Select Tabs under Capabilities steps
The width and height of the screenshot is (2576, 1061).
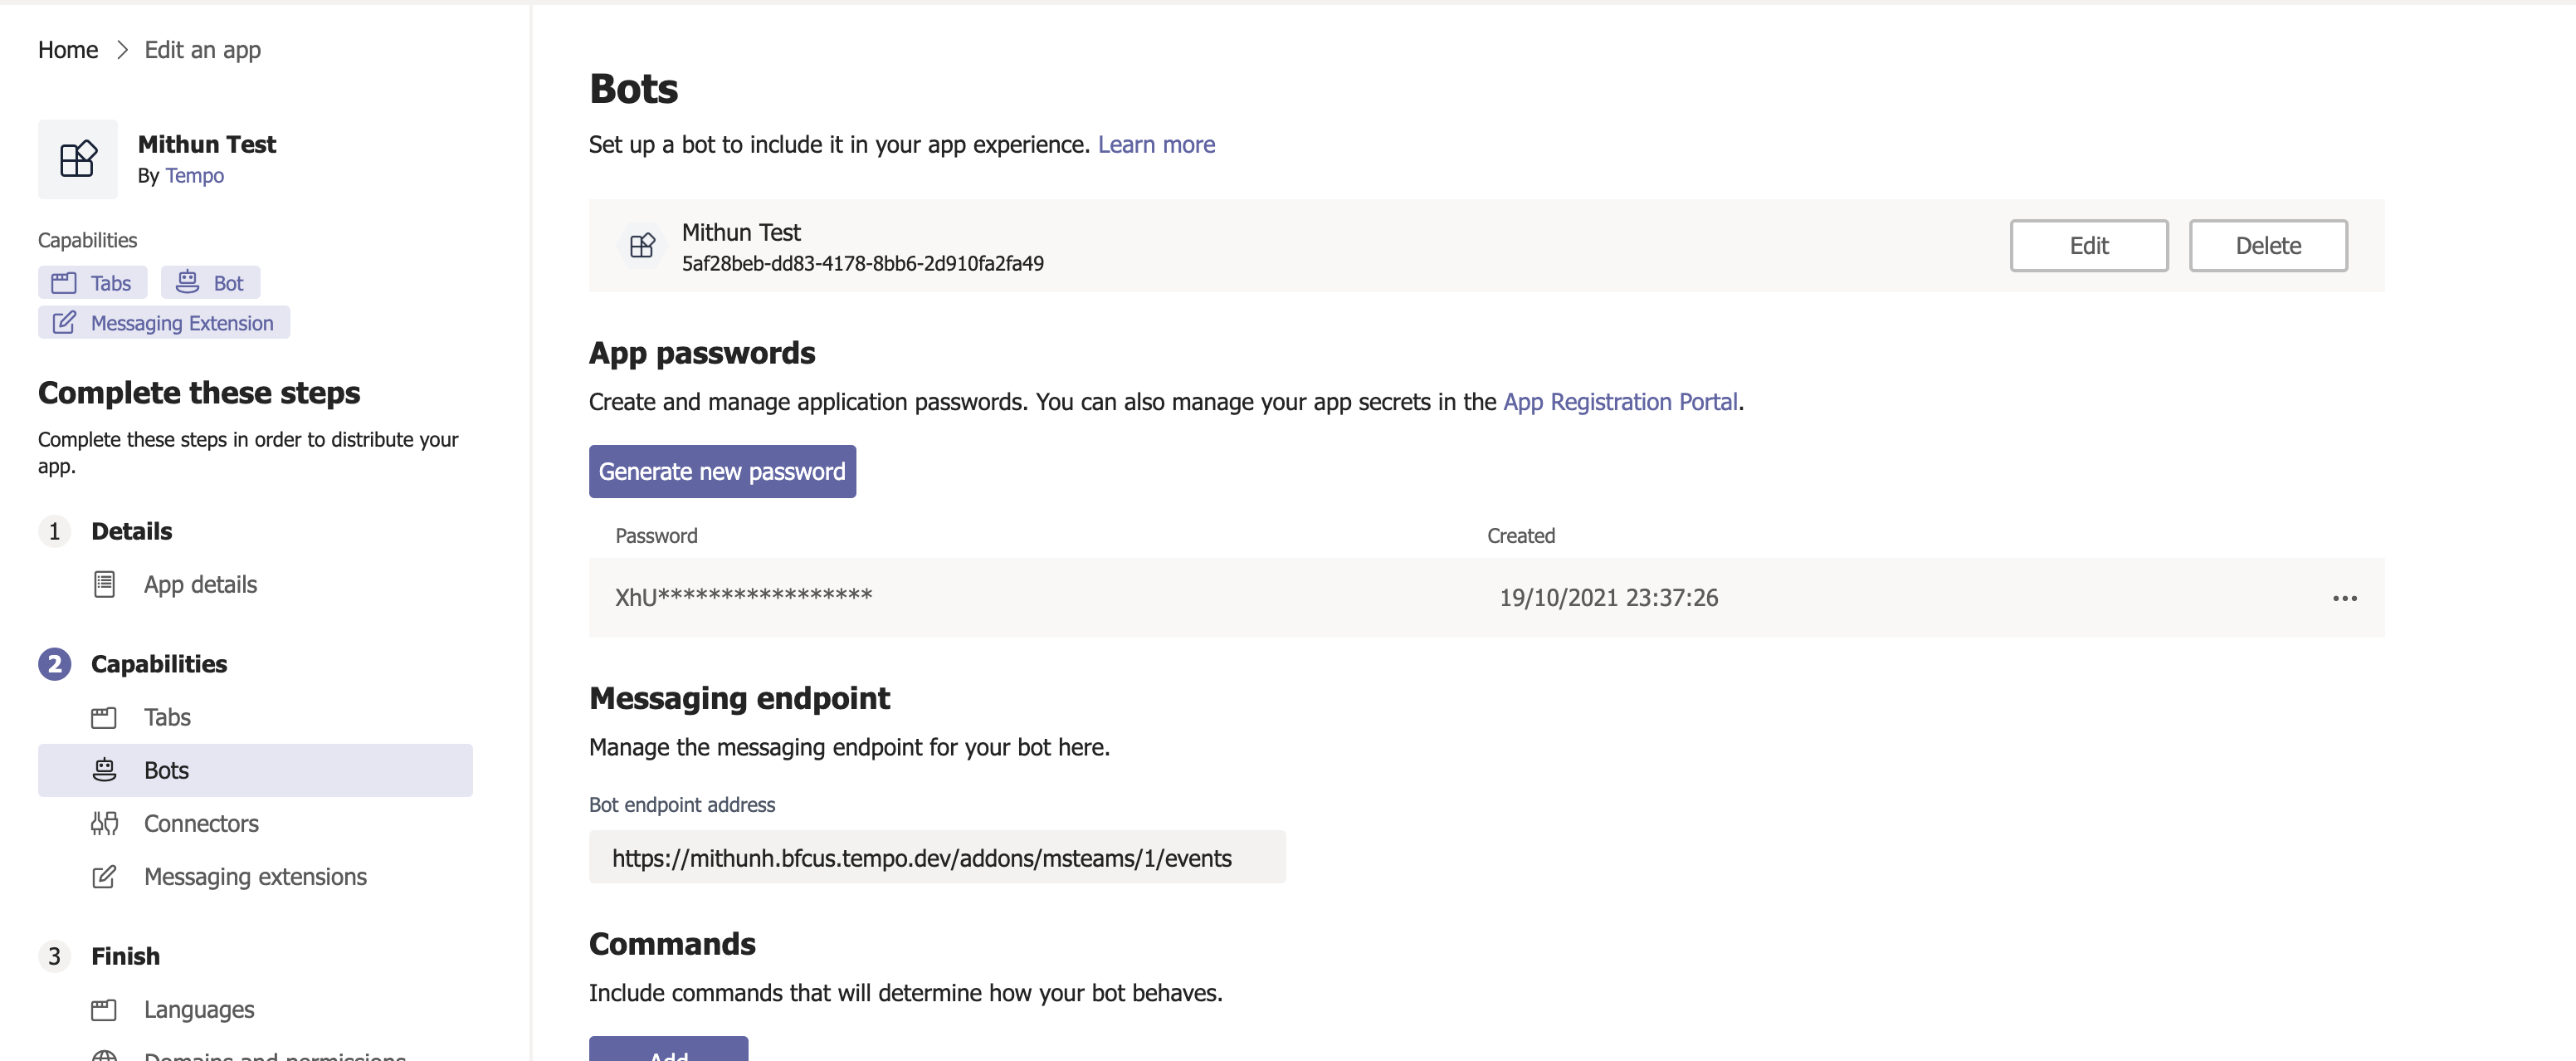click(x=166, y=717)
